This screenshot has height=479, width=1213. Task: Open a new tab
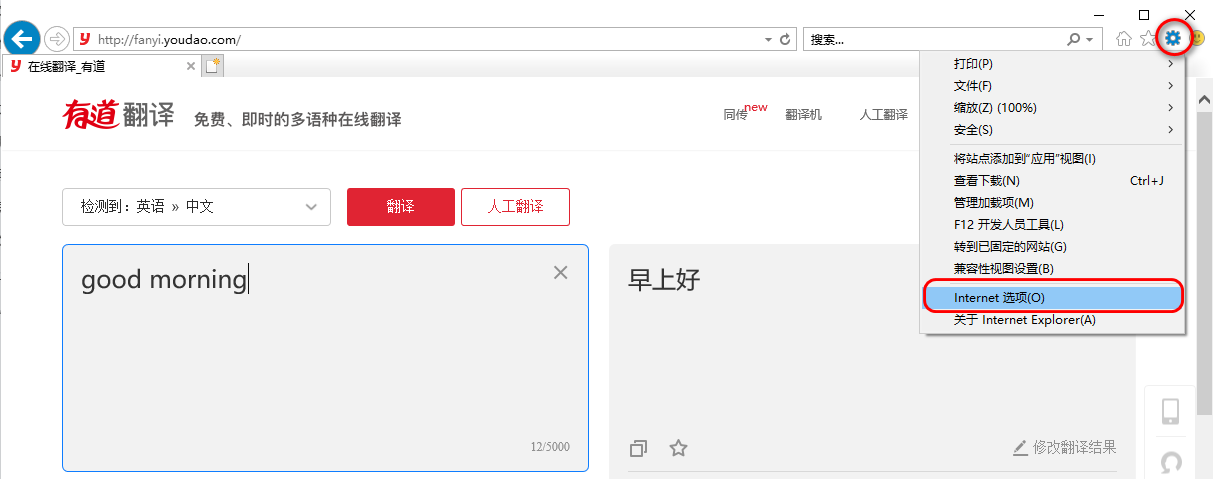click(213, 66)
